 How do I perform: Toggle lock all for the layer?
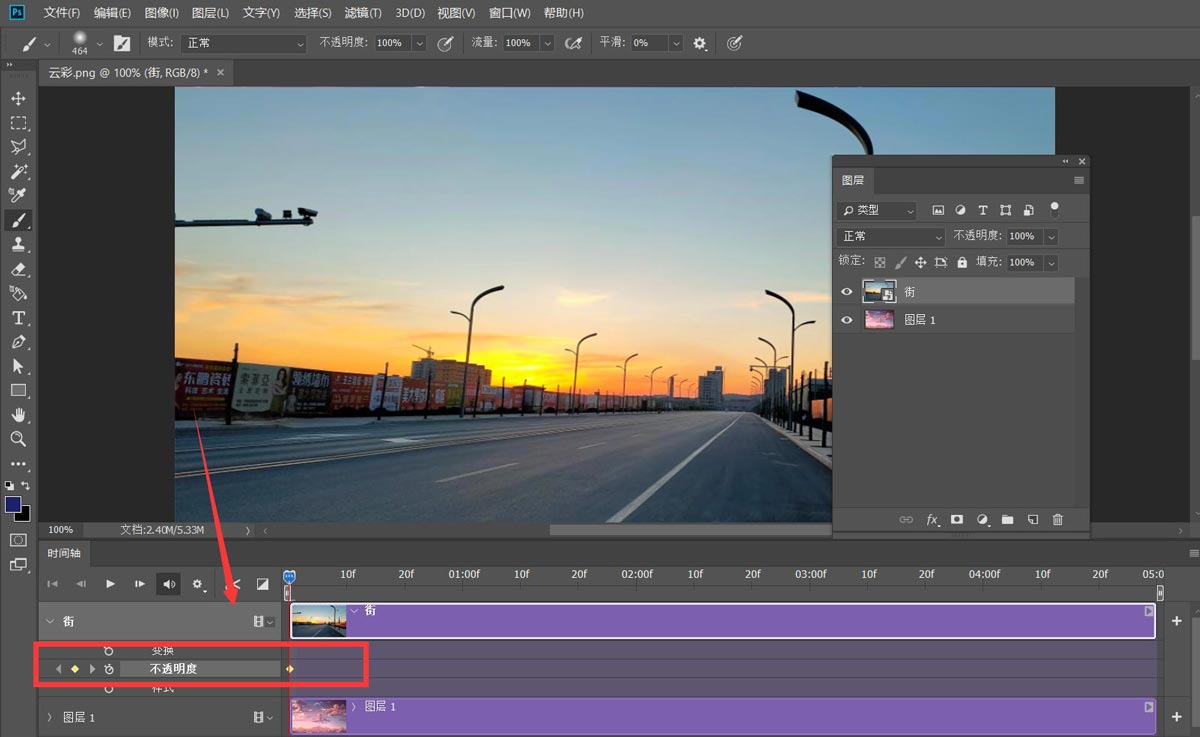[x=962, y=262]
